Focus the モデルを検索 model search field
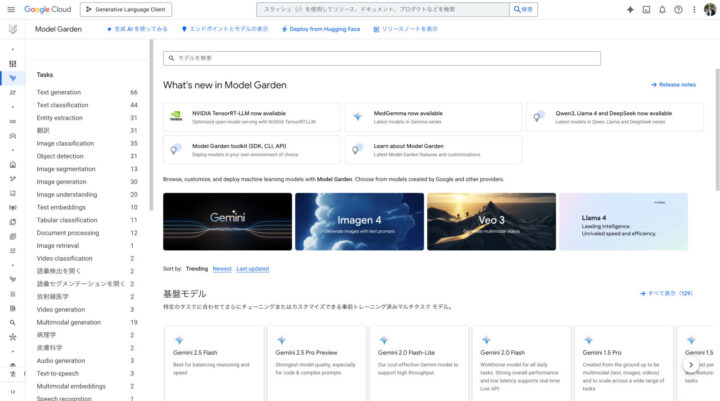The image size is (720, 401). (x=382, y=58)
